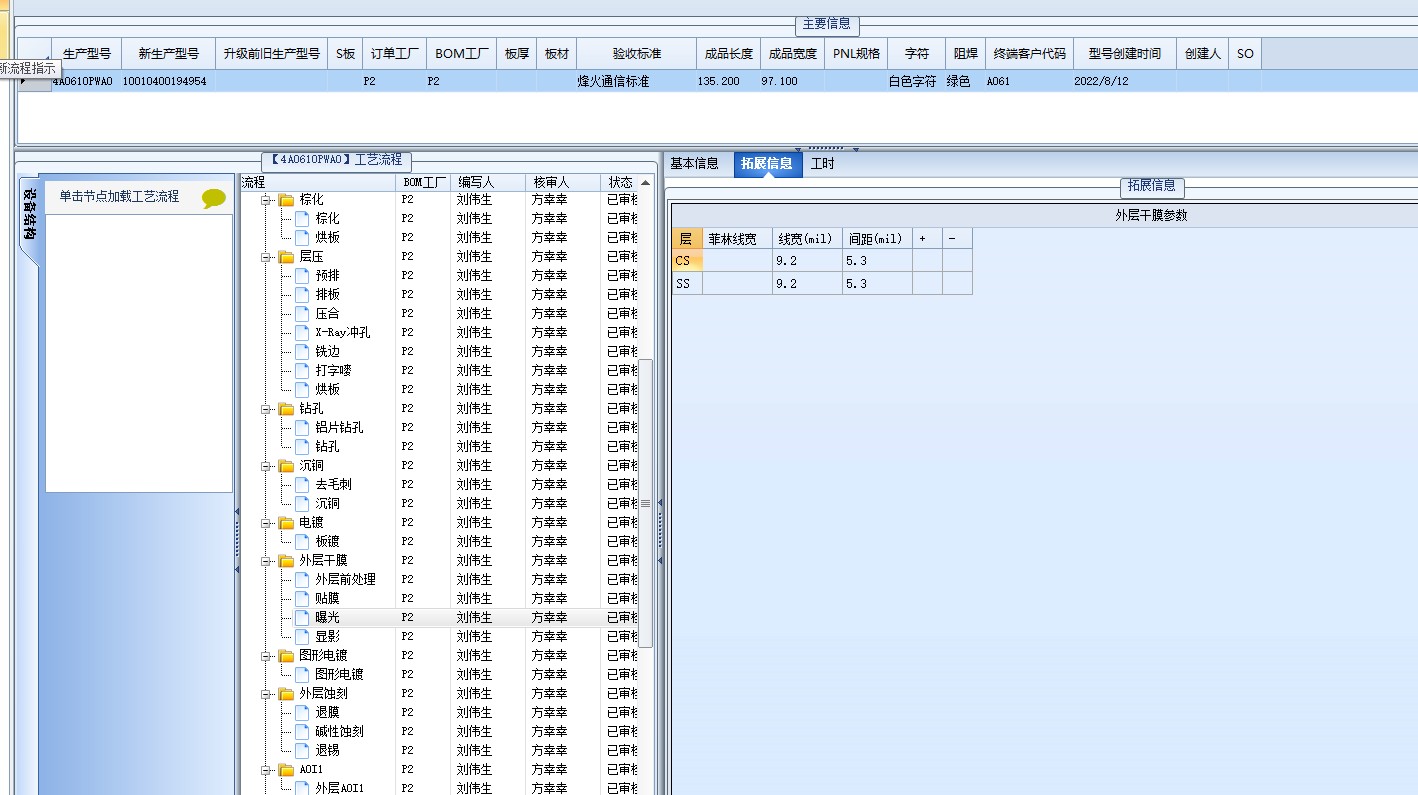Screen dimensions: 1418x795
Task: Click the document icon beside 预排
Action: click(x=302, y=275)
